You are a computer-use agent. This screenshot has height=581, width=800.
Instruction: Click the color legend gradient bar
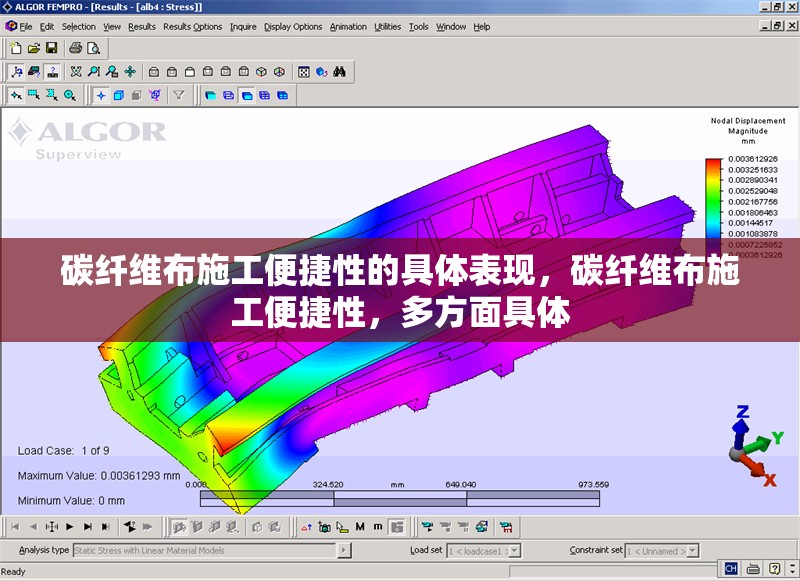(x=713, y=207)
